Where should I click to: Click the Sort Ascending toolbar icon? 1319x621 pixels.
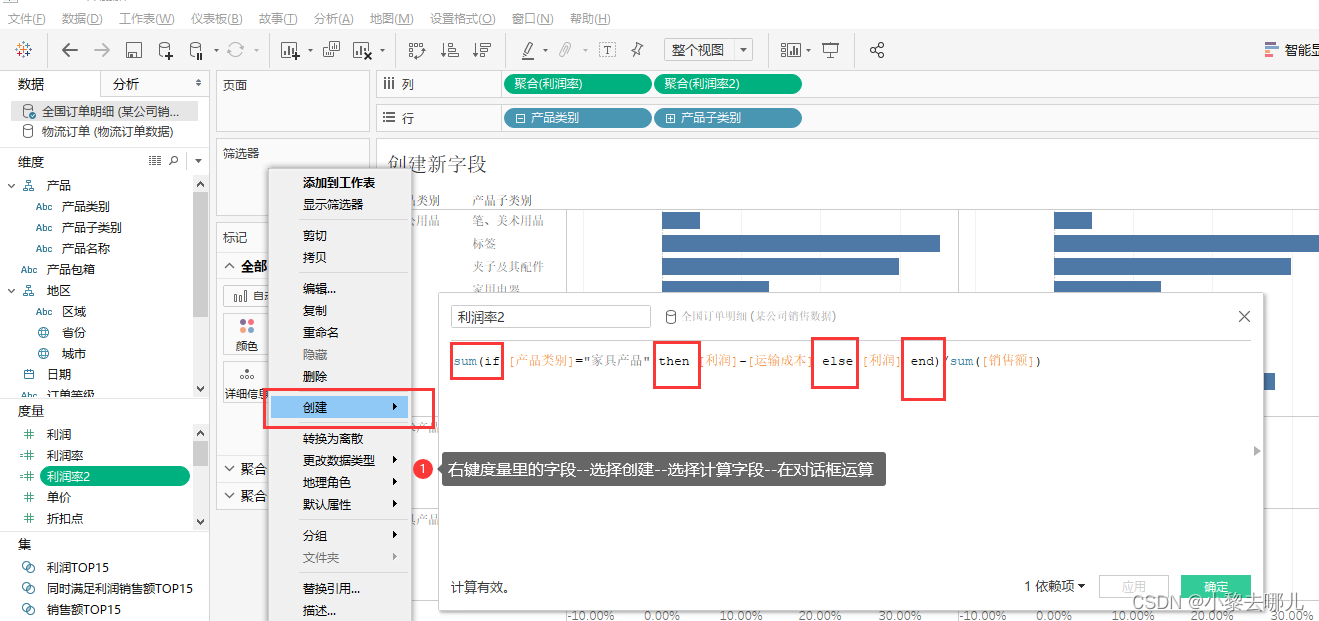click(x=449, y=50)
